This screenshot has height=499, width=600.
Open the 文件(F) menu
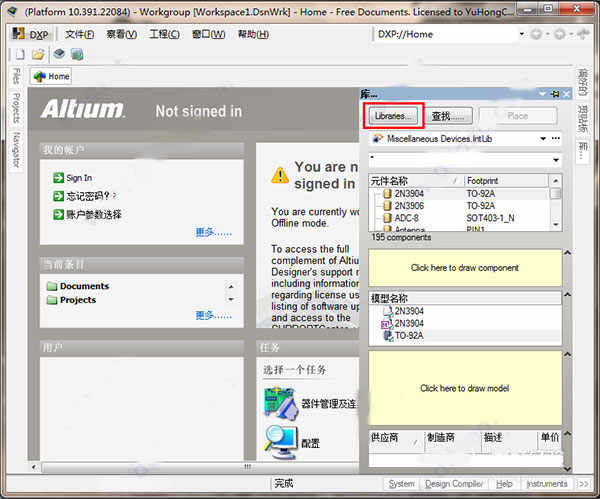pos(79,34)
